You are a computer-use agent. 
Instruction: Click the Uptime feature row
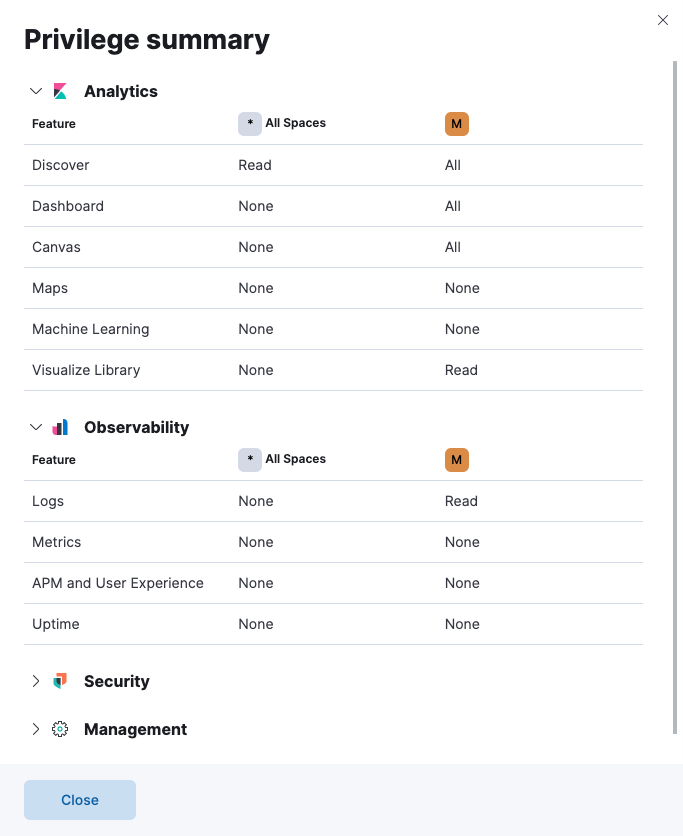point(55,623)
